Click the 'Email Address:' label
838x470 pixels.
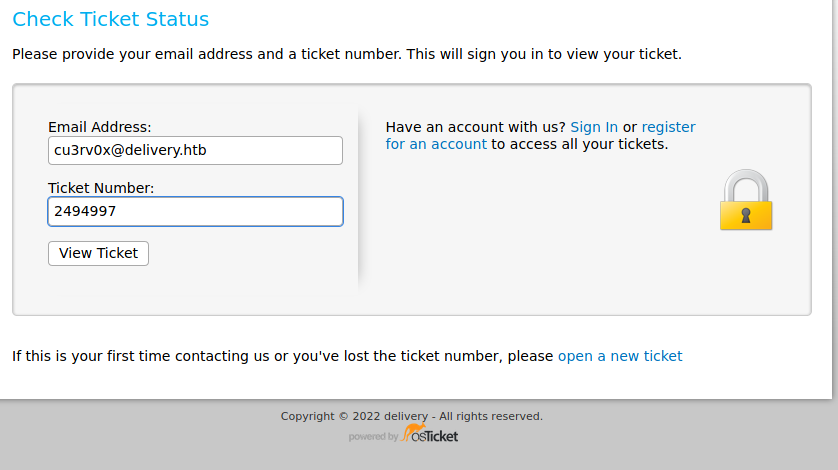click(100, 127)
